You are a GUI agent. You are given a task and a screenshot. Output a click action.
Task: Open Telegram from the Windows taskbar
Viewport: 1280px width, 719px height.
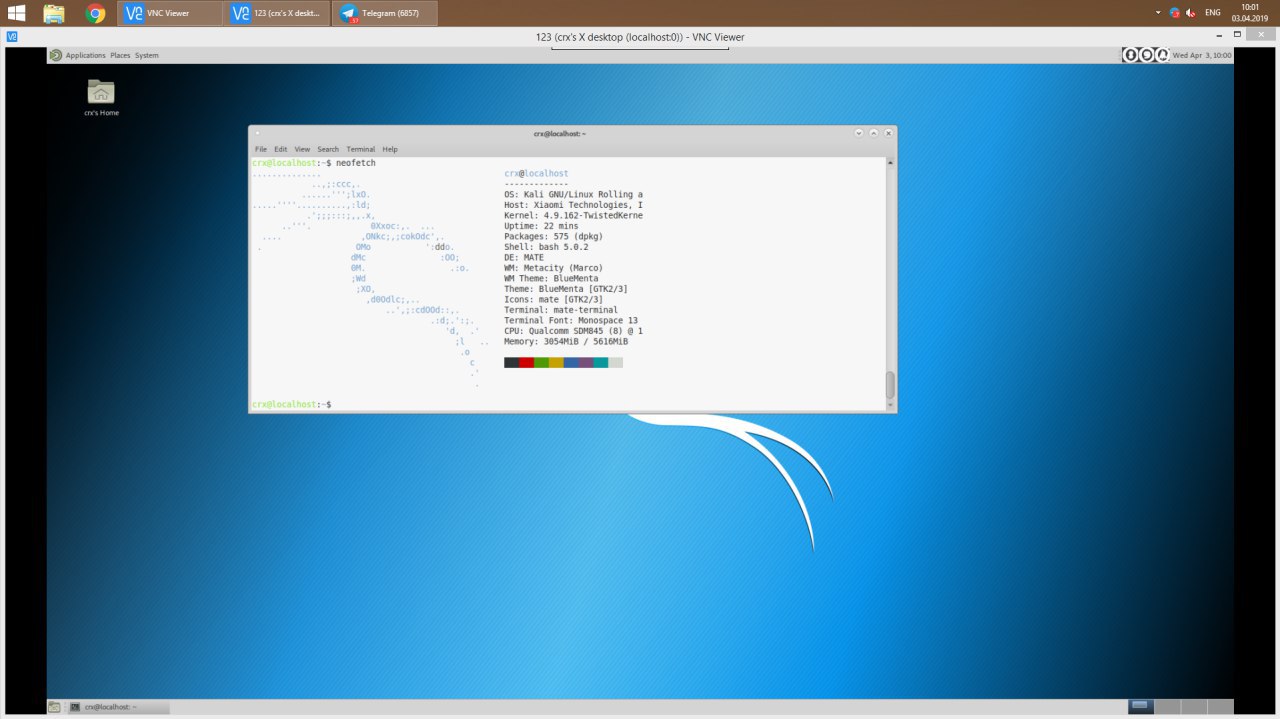point(385,13)
